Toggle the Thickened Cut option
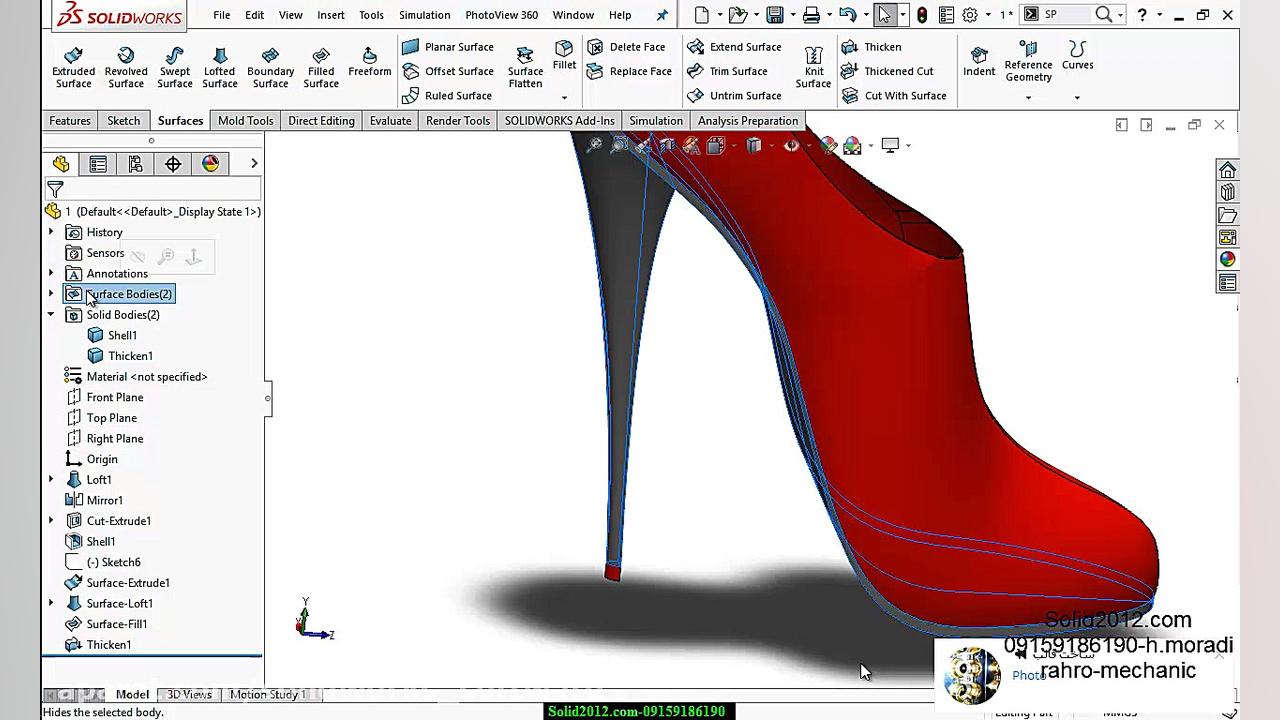 [x=897, y=71]
